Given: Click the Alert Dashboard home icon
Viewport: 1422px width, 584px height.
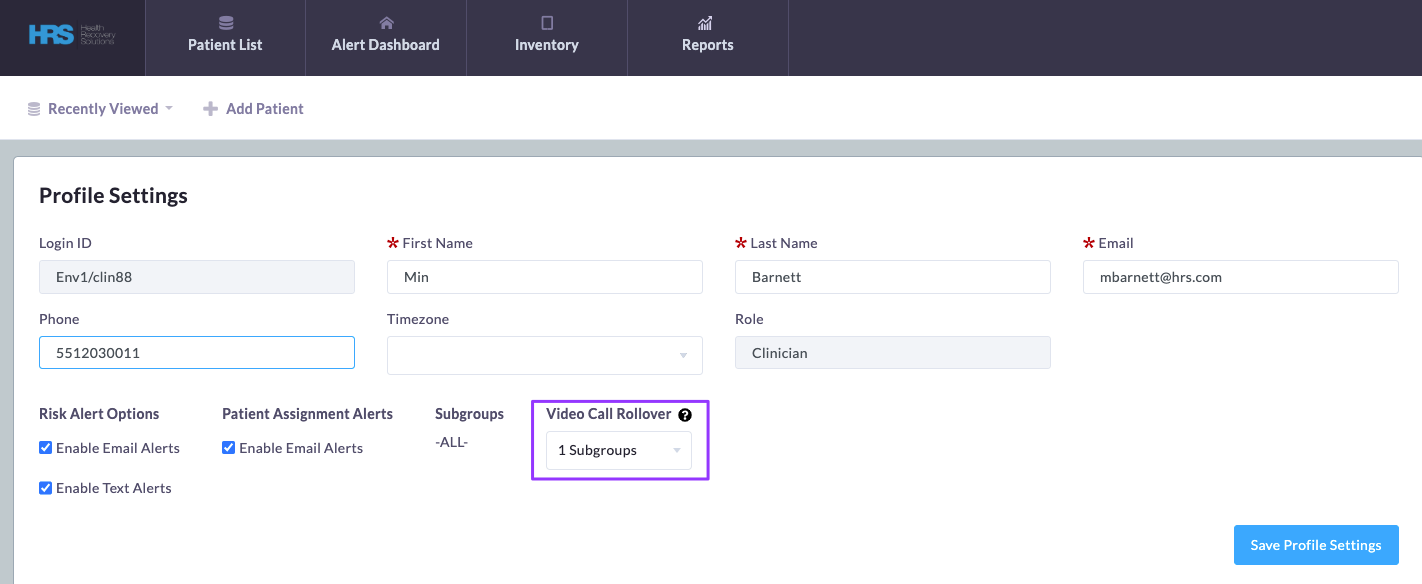Looking at the screenshot, I should click(386, 22).
